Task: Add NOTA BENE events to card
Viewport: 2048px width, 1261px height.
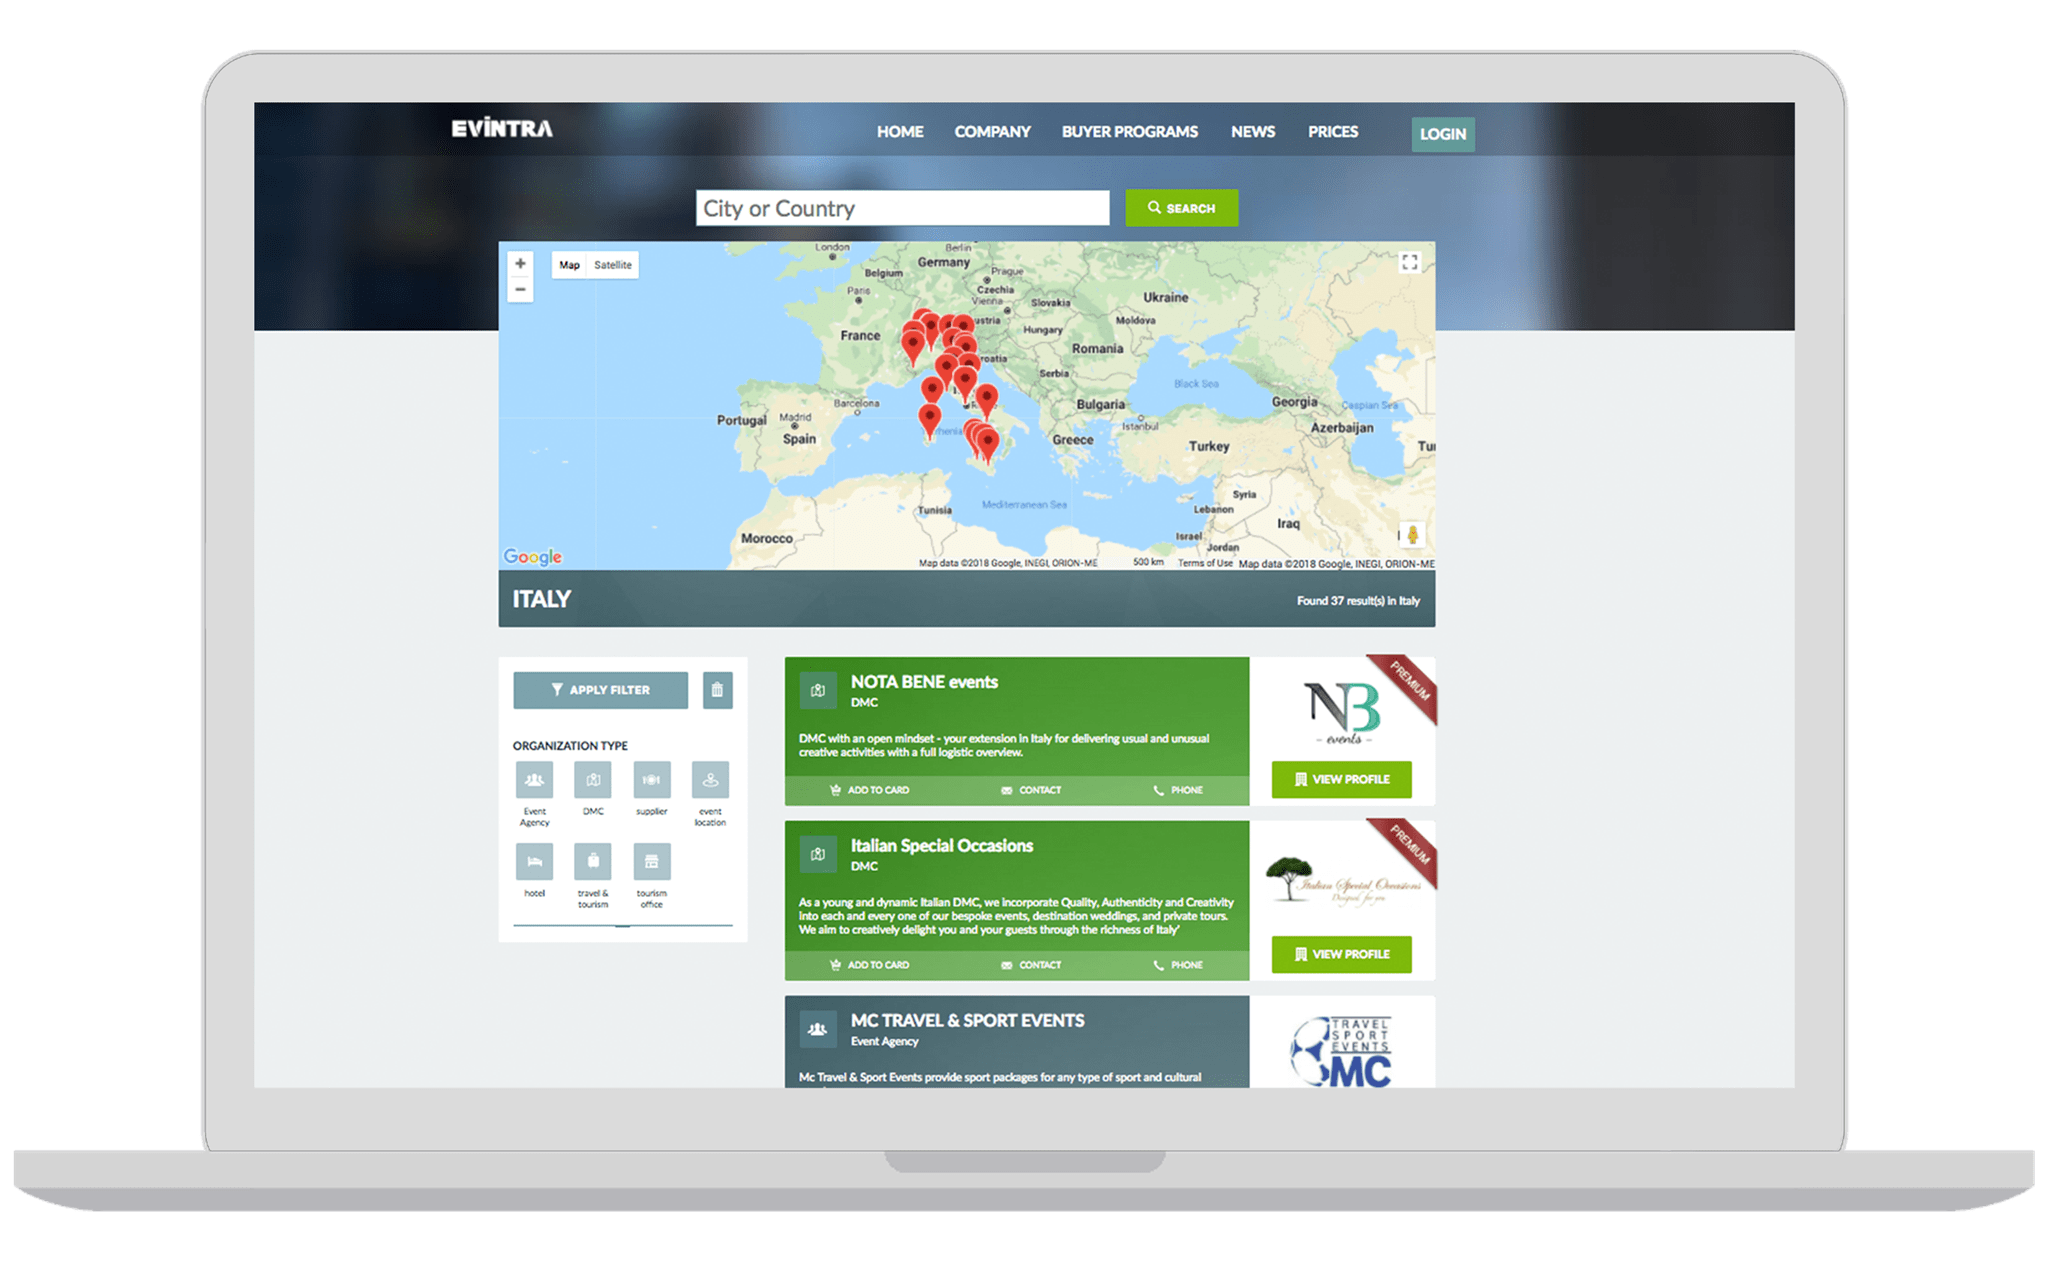Action: coord(869,790)
